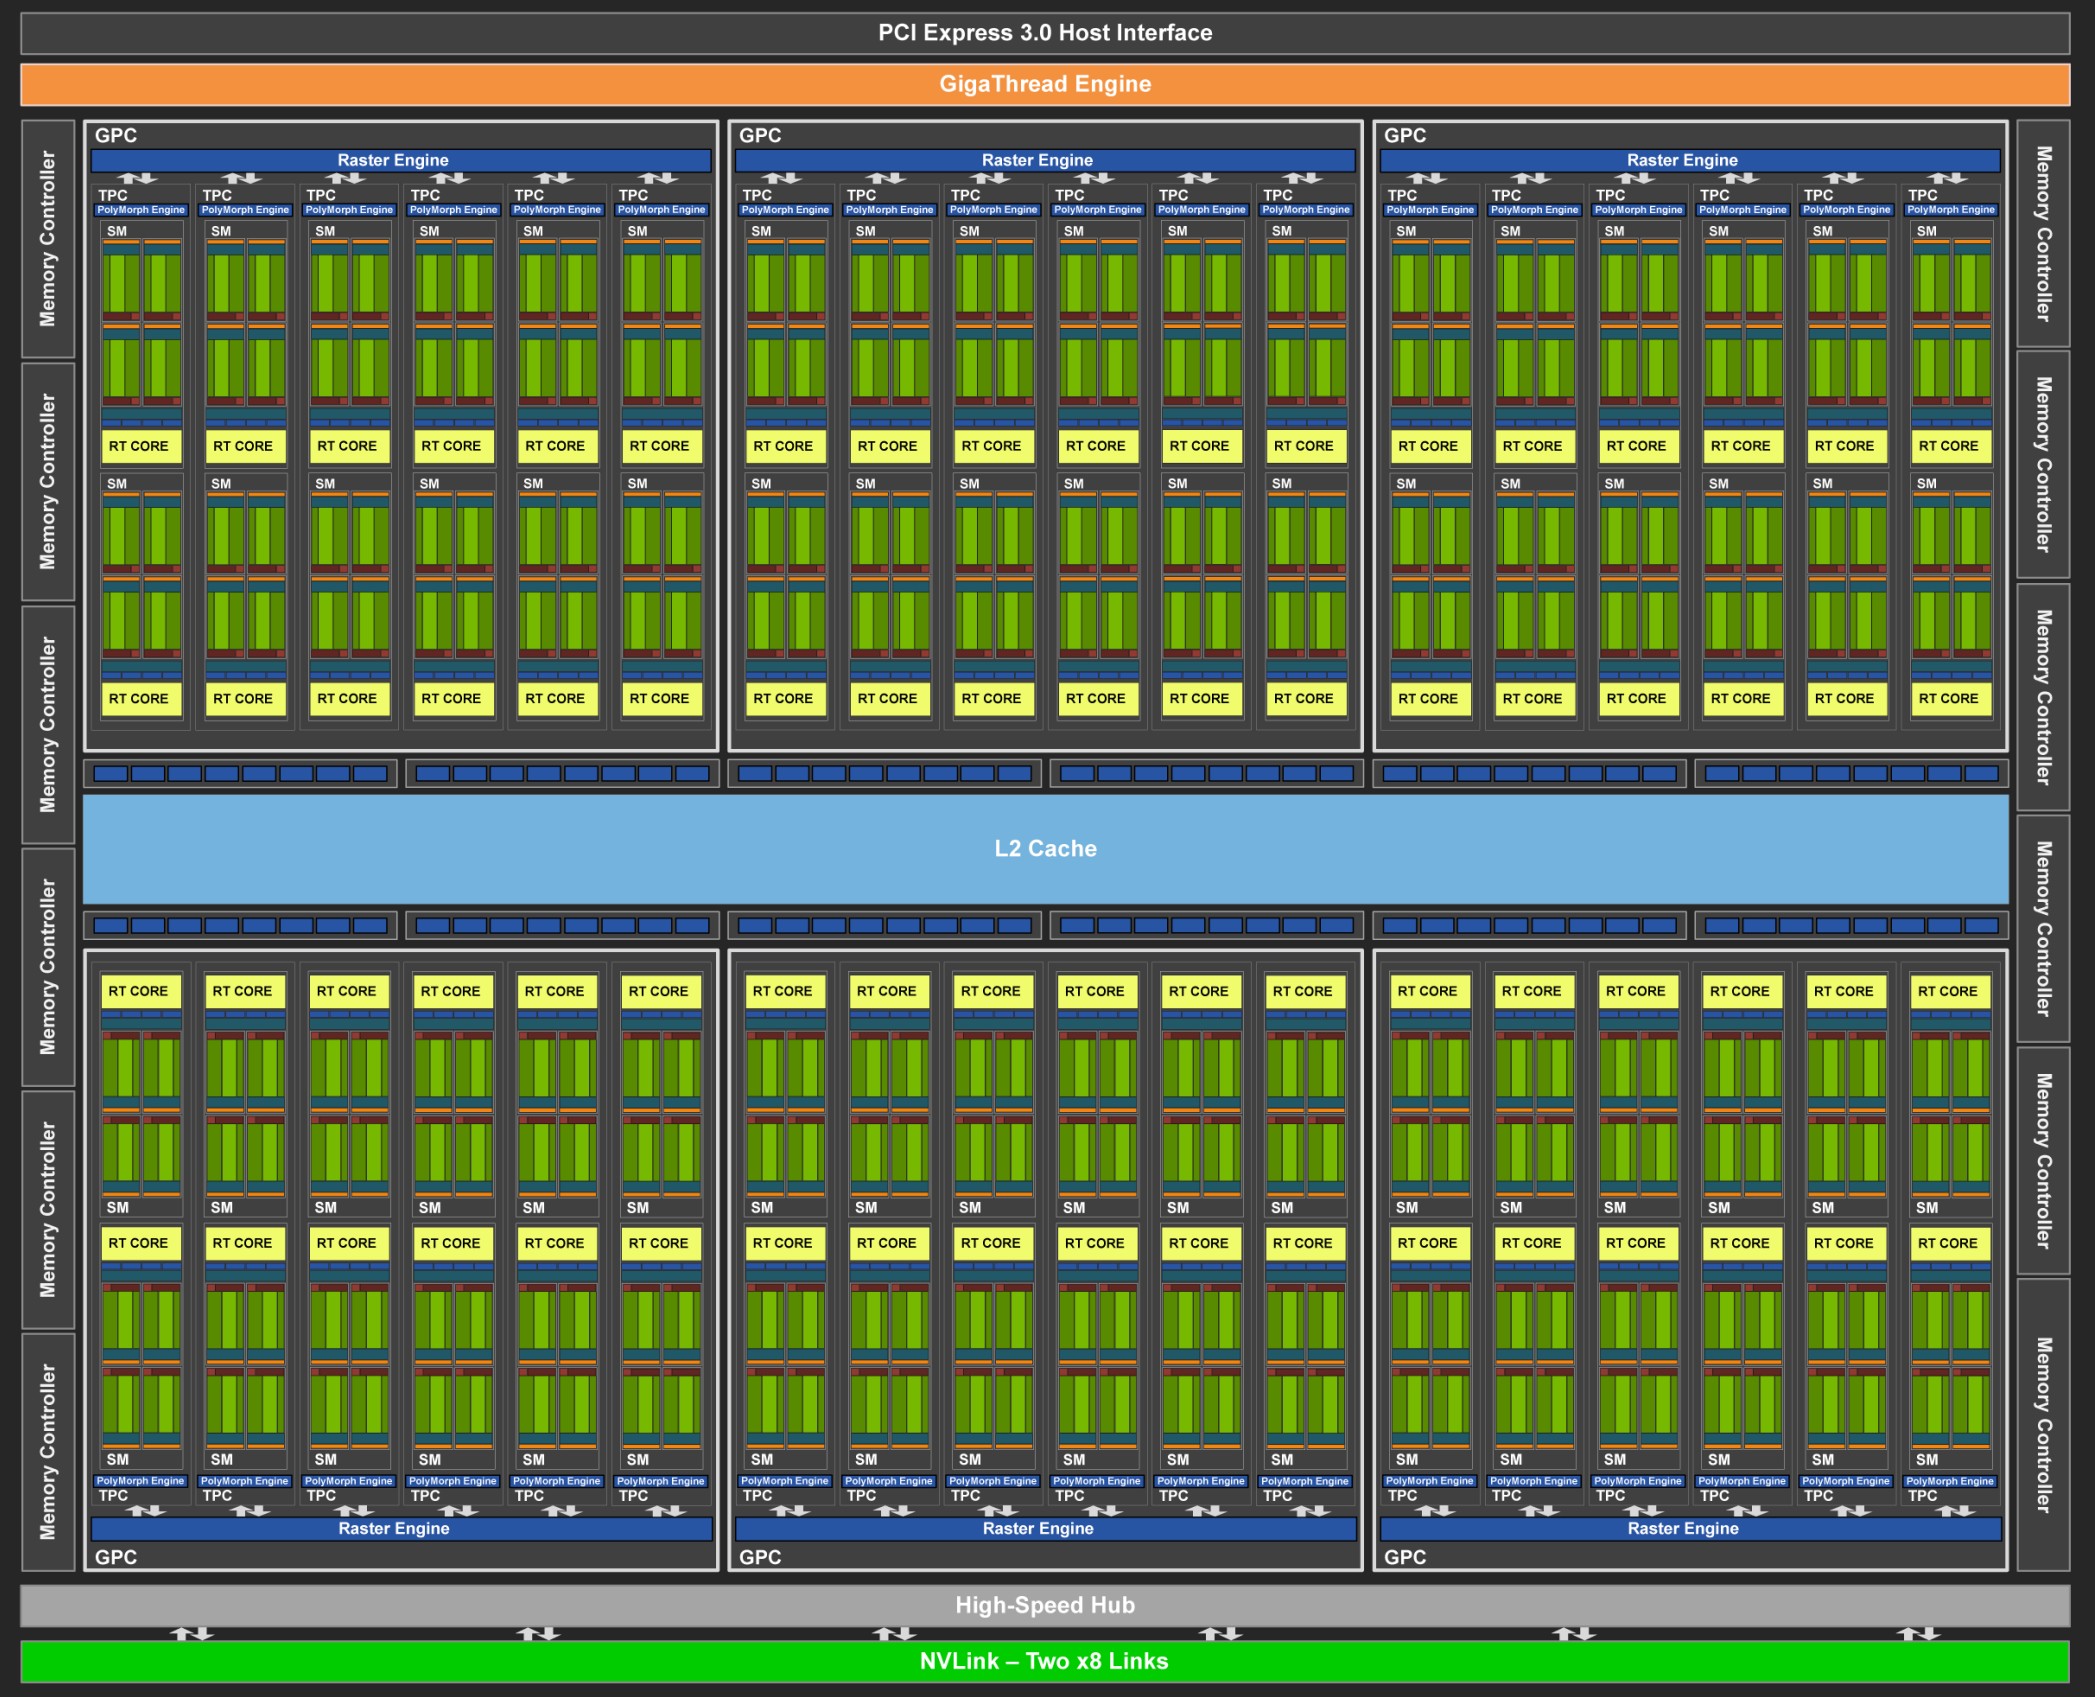Screen dimensions: 2095x1697
Task: Click the leftmost arrow pair between Hub and NVLink
Action: [191, 1634]
